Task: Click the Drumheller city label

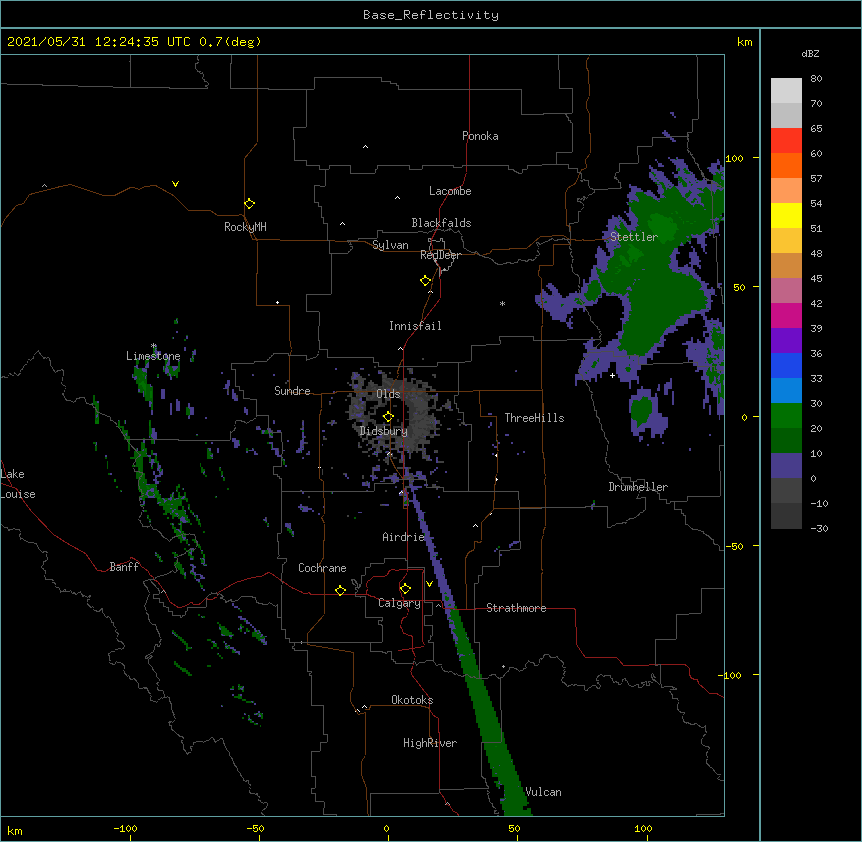Action: coord(638,487)
